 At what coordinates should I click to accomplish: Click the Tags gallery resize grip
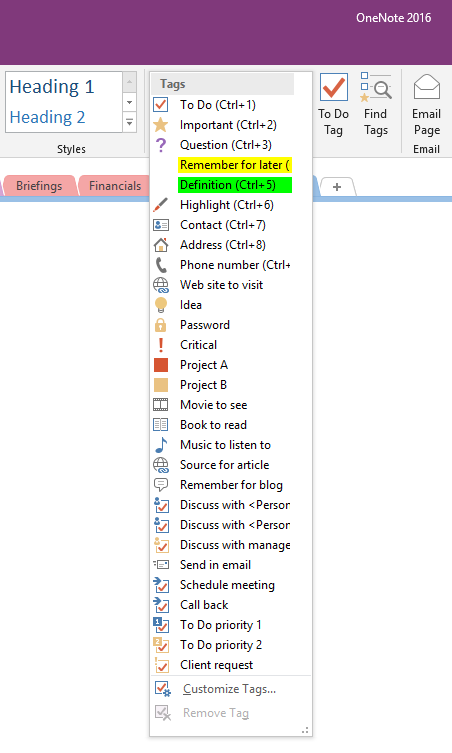pos(305,730)
